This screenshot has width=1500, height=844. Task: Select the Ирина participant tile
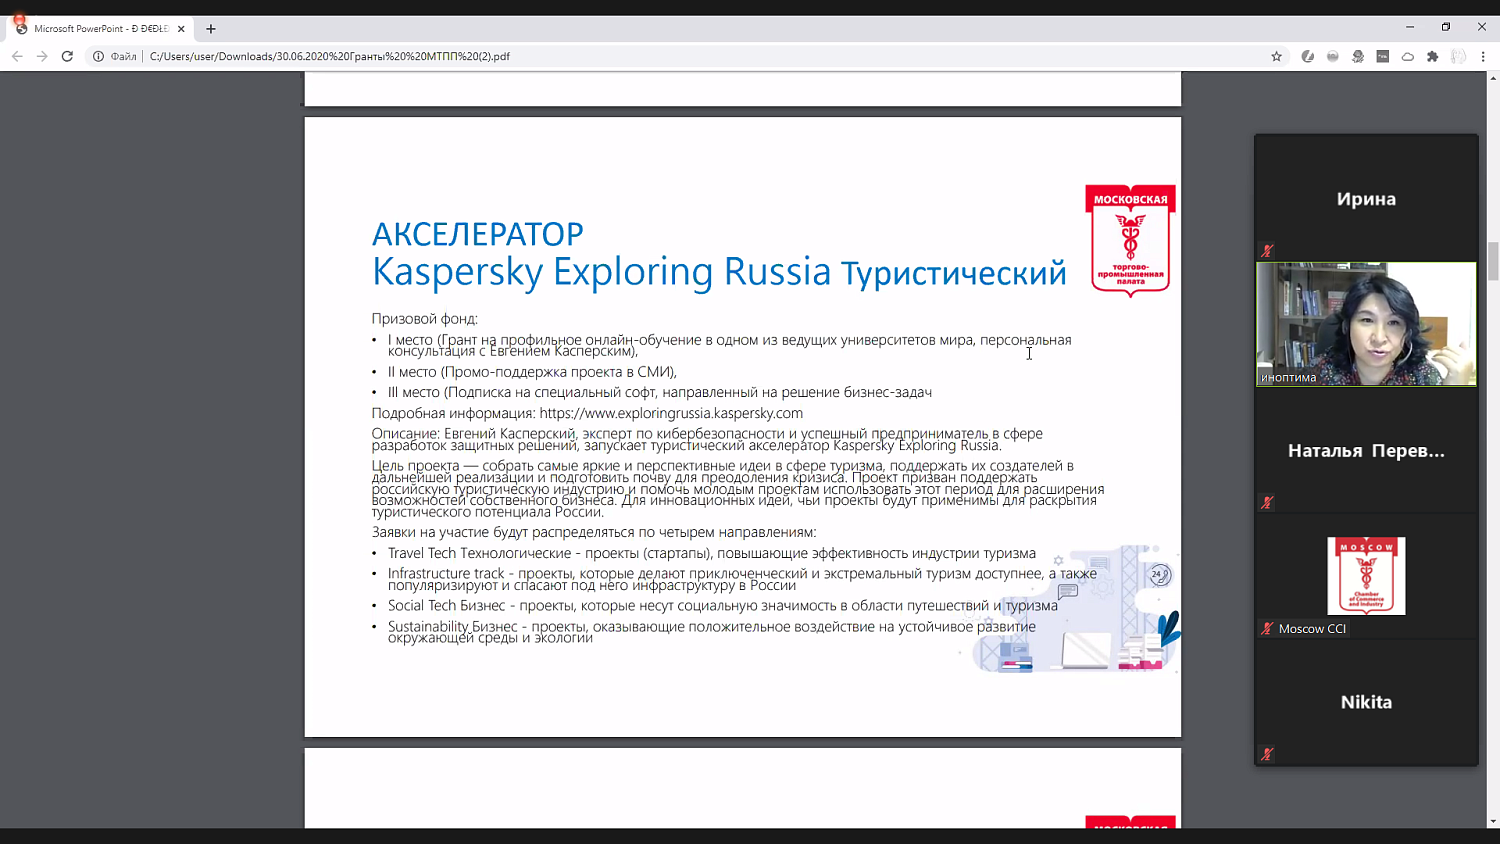(1366, 198)
